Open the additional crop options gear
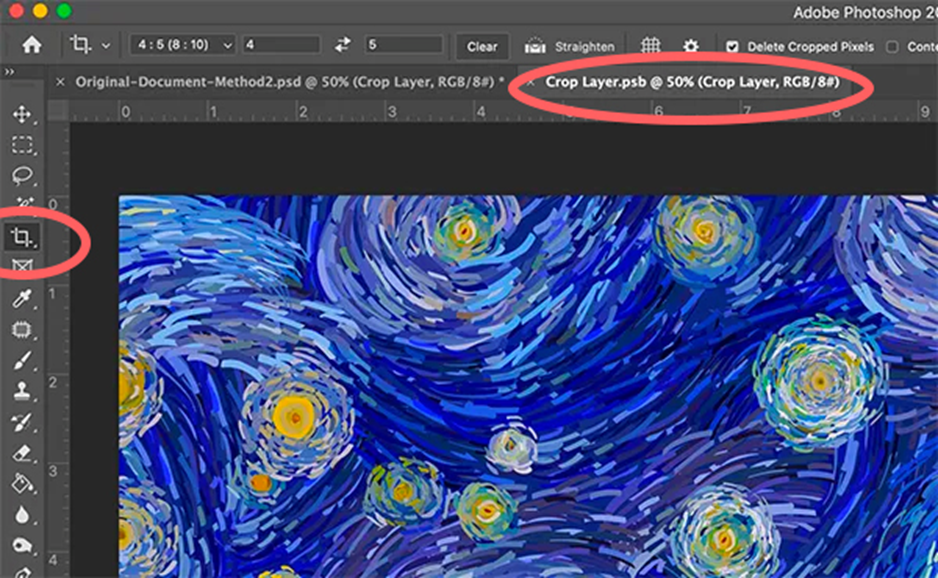 (691, 46)
